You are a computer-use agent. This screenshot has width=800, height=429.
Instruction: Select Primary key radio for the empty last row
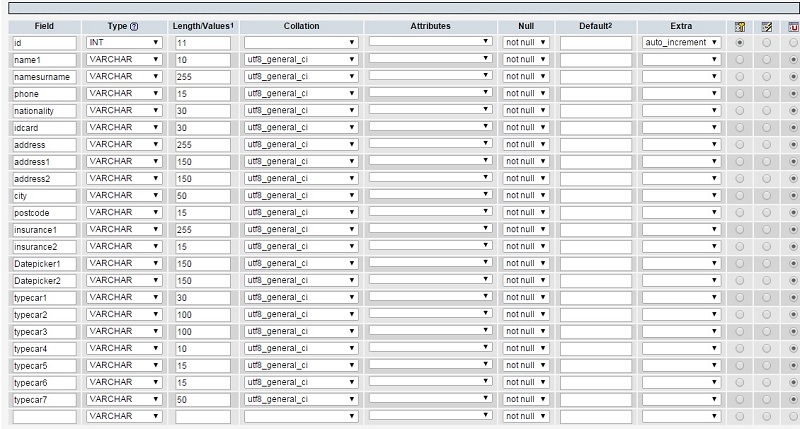tap(739, 416)
